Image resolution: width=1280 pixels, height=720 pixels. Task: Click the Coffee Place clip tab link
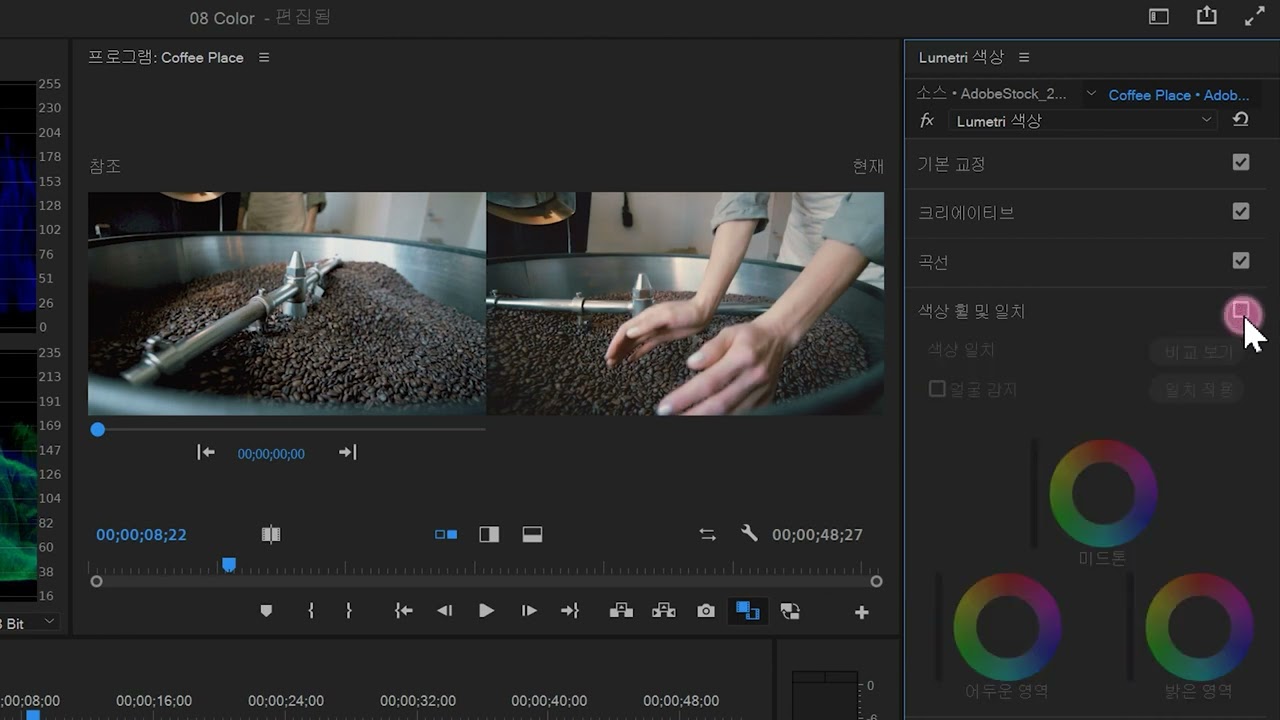pyautogui.click(x=1179, y=95)
